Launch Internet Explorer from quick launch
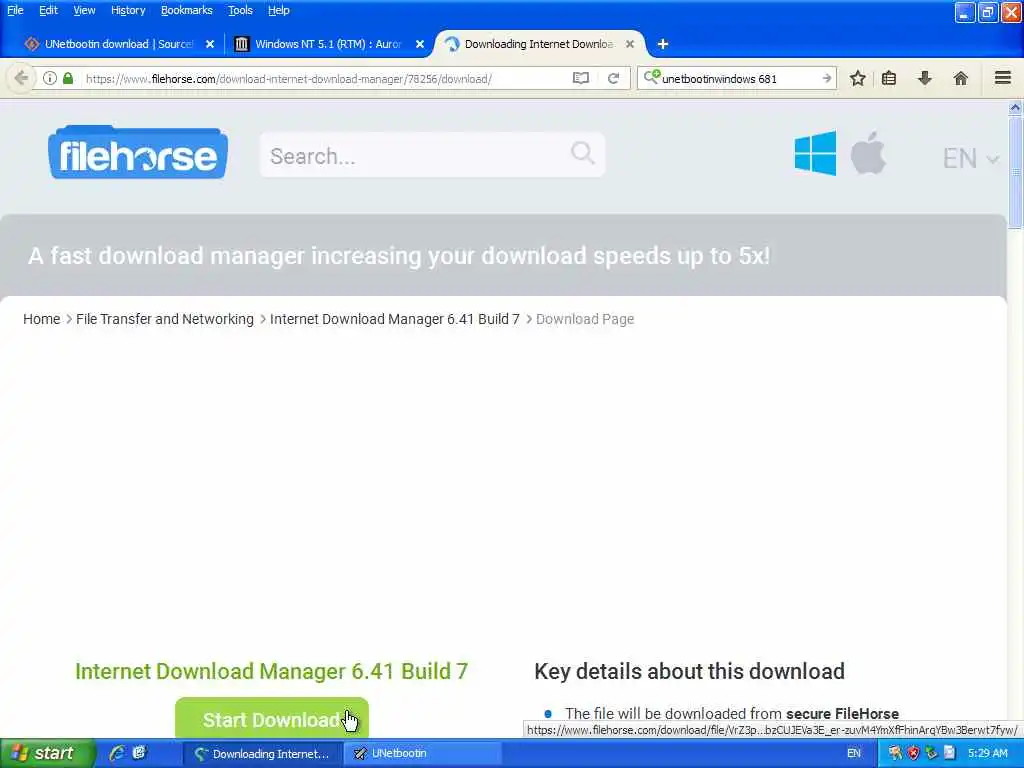The width and height of the screenshot is (1024, 768). point(117,753)
